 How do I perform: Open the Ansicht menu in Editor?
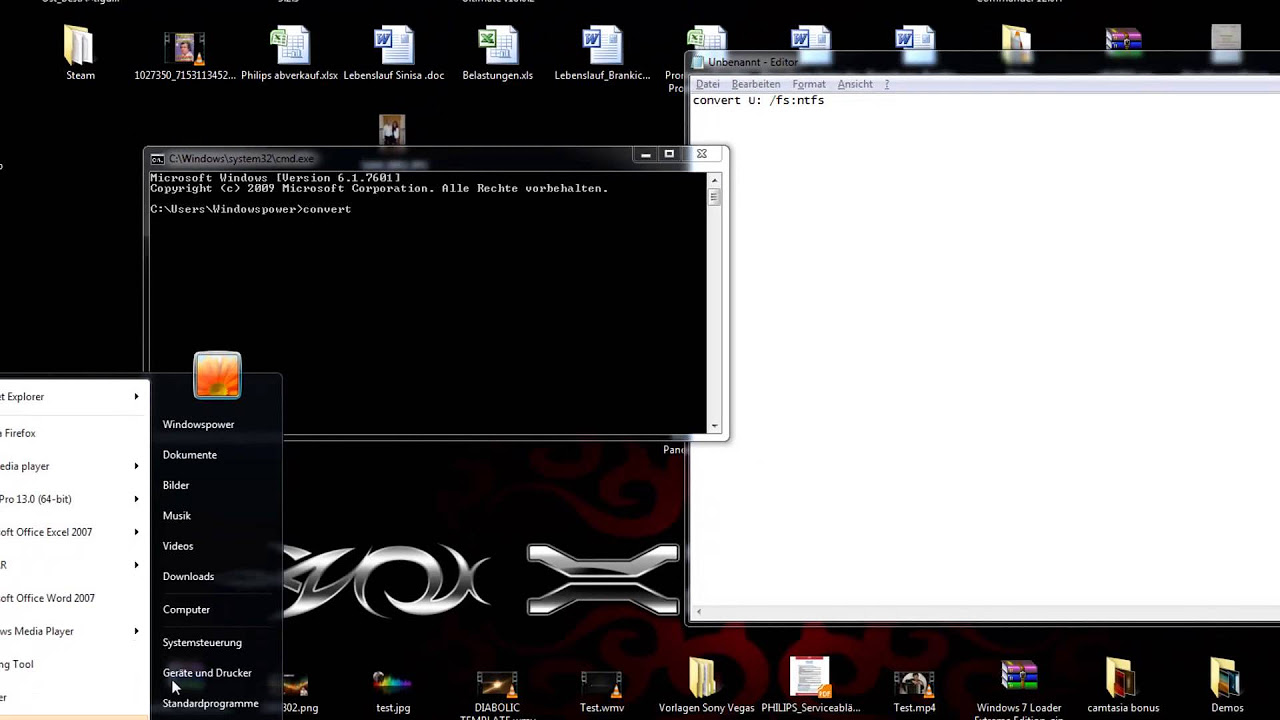(x=855, y=84)
